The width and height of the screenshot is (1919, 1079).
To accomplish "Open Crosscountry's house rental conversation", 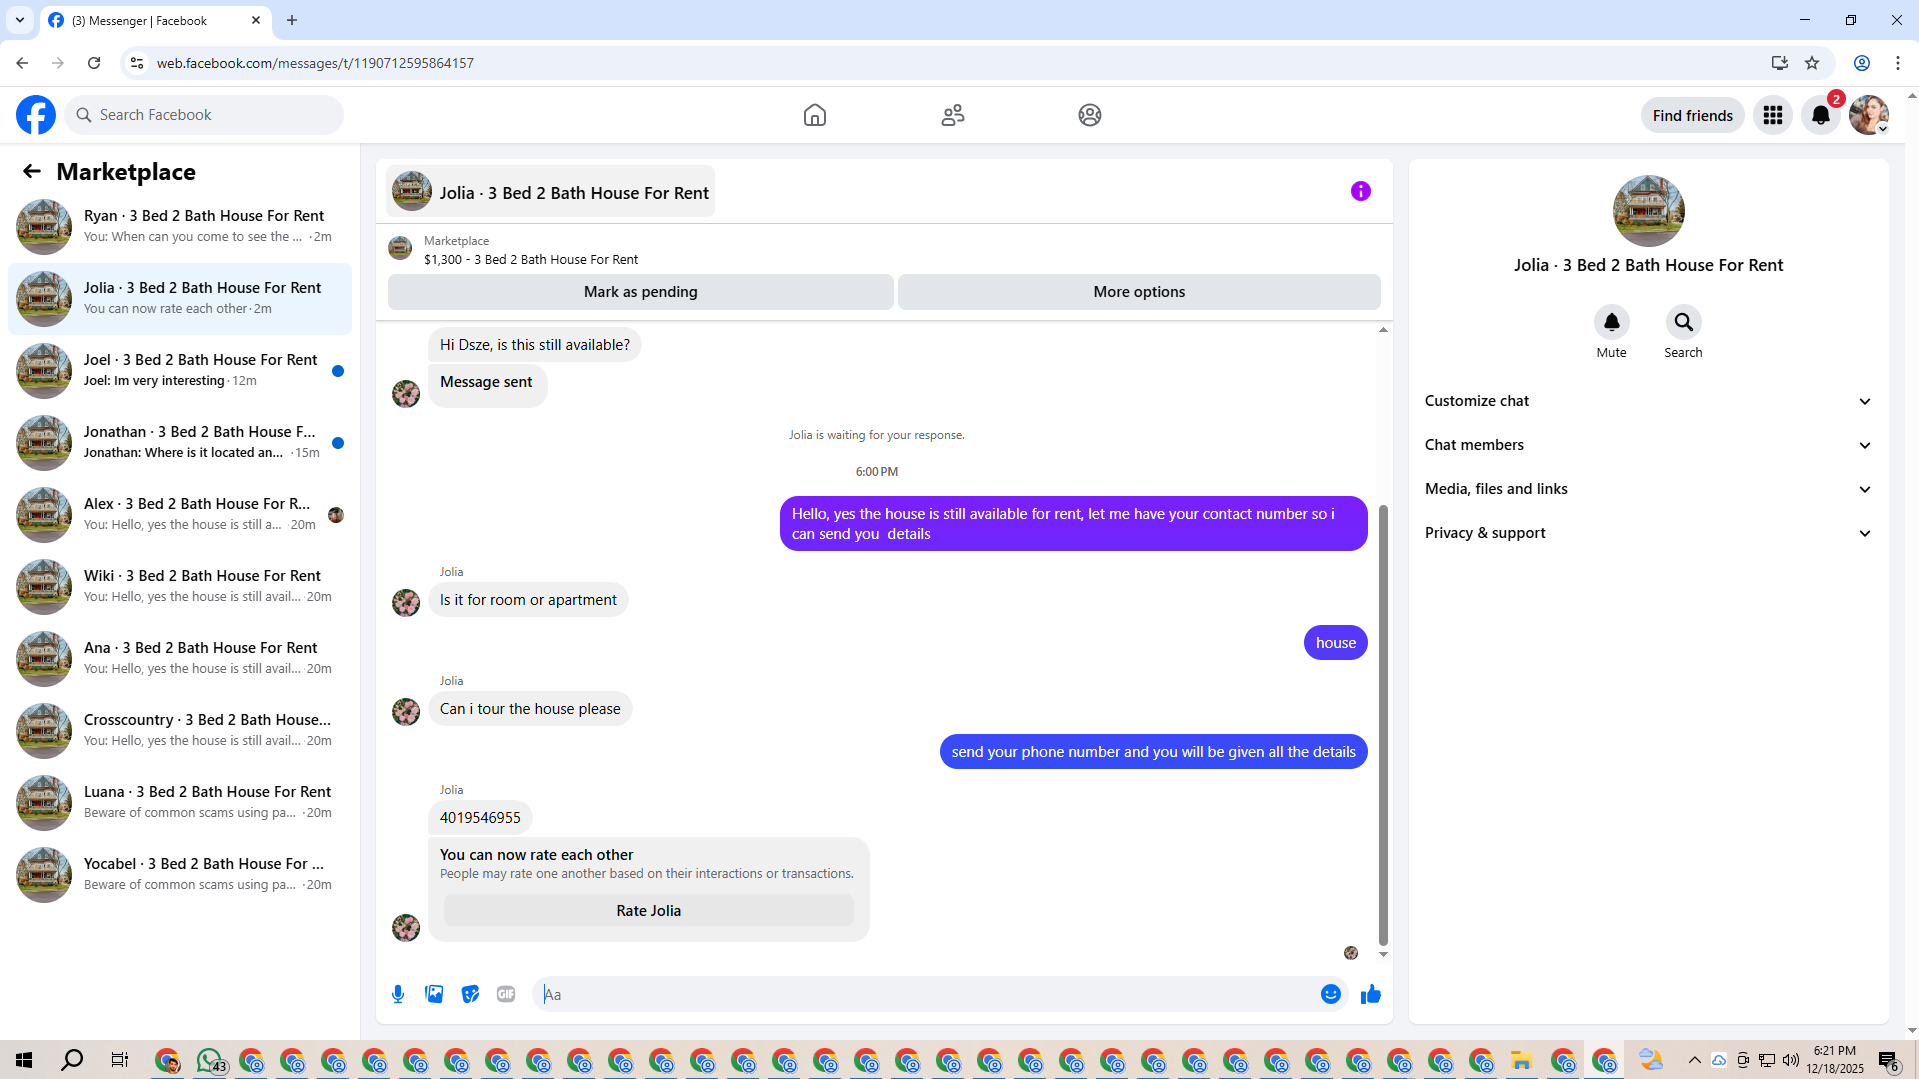I will (180, 731).
